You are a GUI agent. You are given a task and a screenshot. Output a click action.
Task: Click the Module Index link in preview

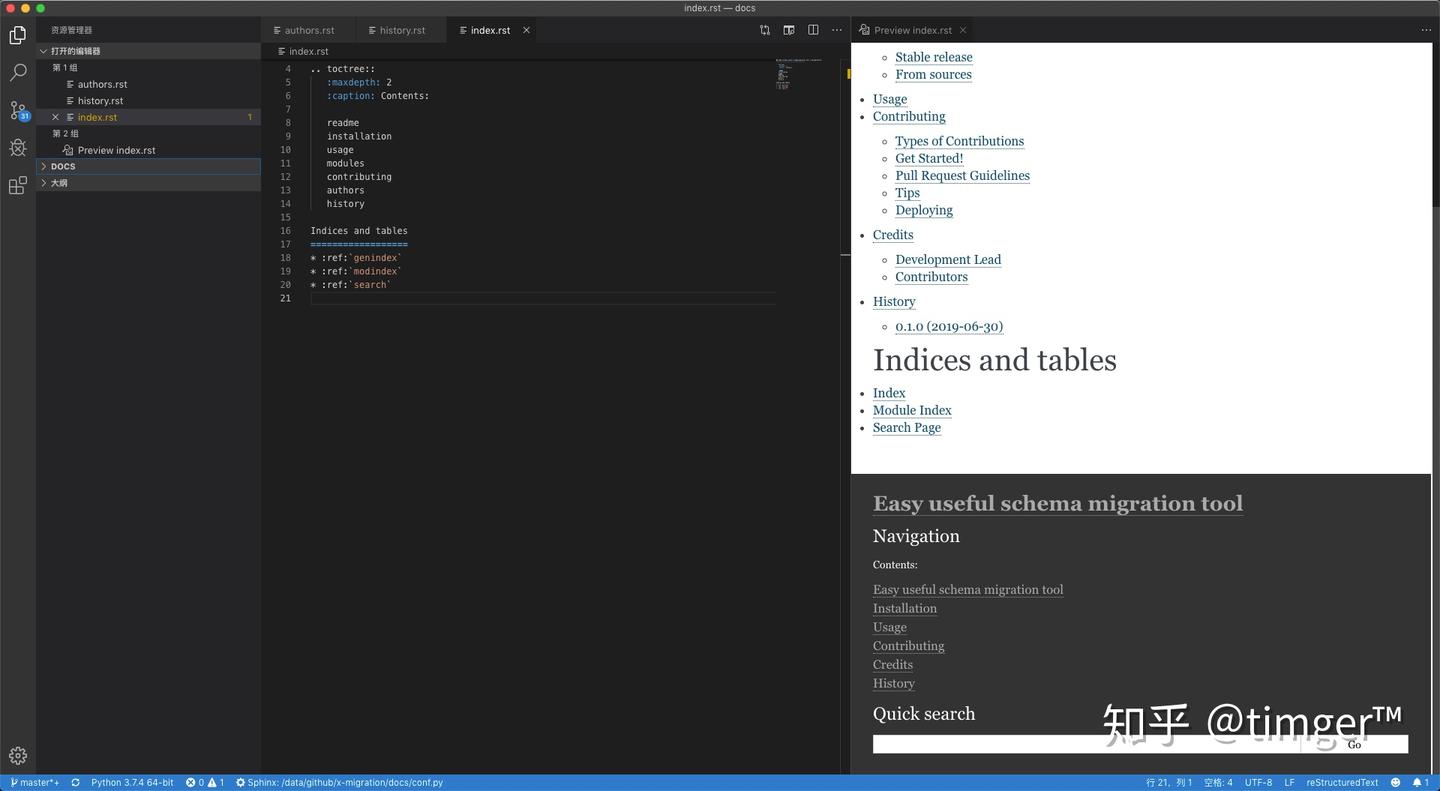[x=912, y=410]
